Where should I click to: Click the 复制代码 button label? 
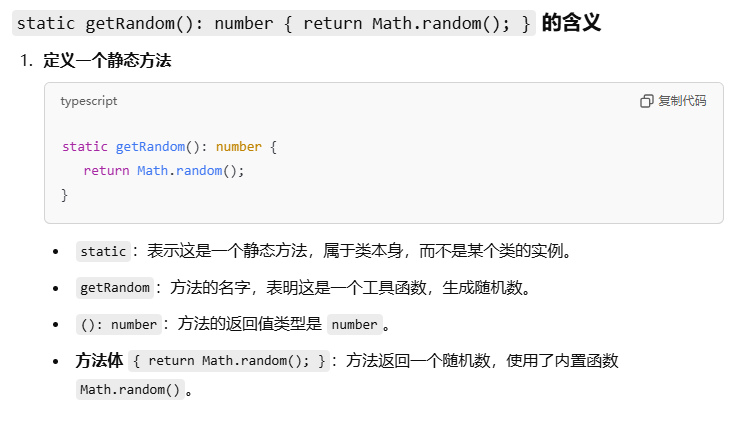click(x=682, y=101)
